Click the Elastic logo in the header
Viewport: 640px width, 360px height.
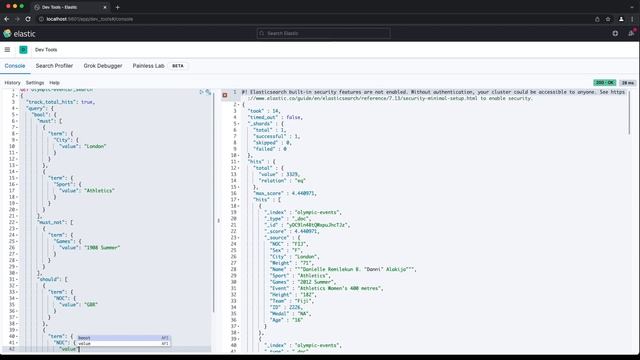[x=19, y=33]
